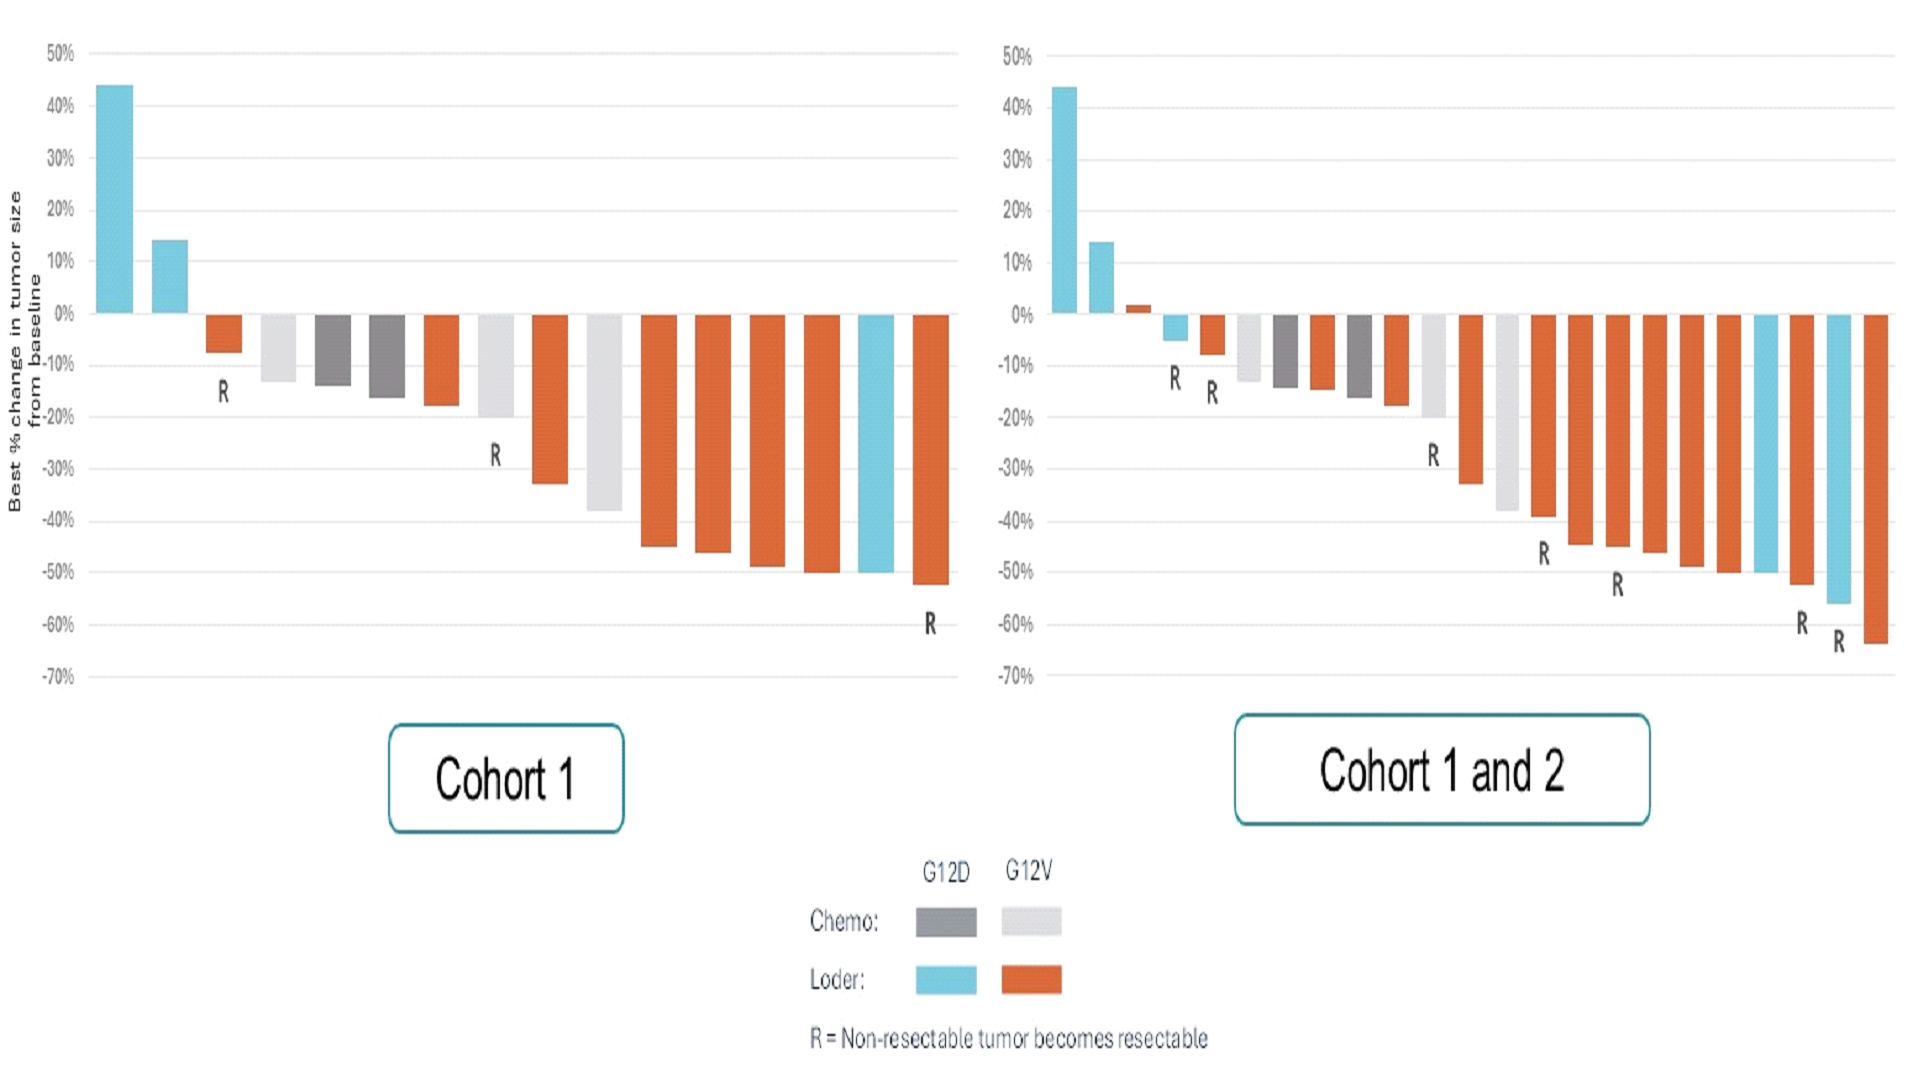Click the Chemo legend row label
The width and height of the screenshot is (1918, 1078).
pos(843,921)
